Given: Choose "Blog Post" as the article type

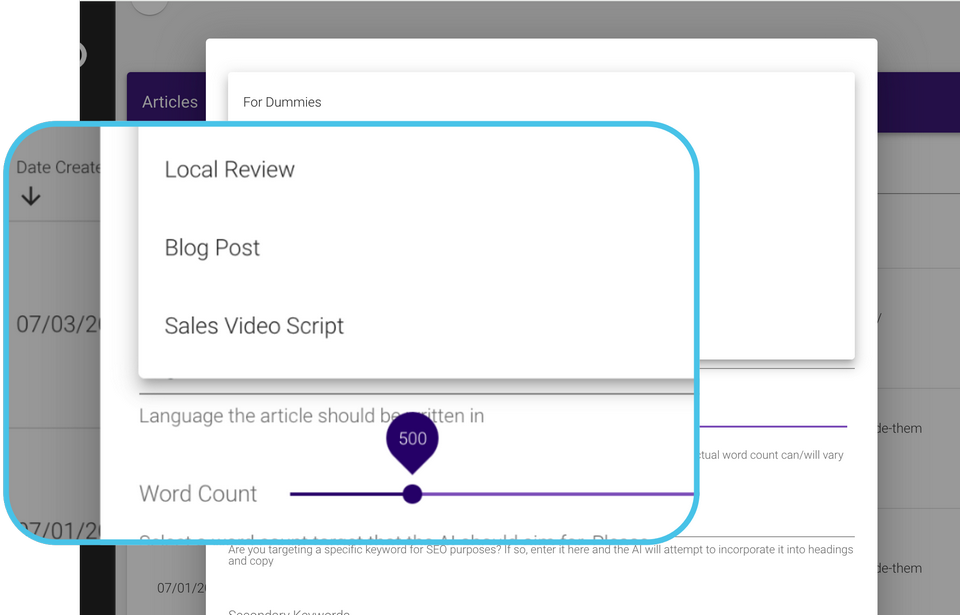Looking at the screenshot, I should 212,247.
